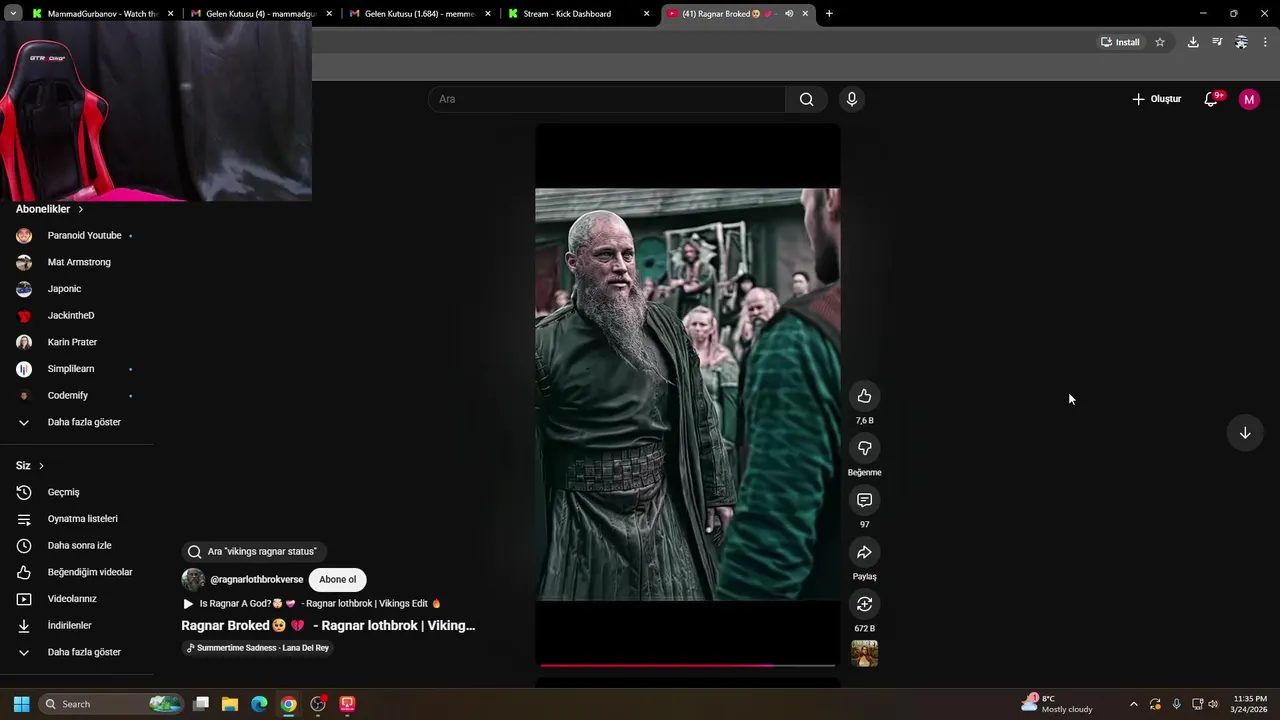1280x720 pixels.
Task: Open the media controls toolbar icon
Action: pos(1217,42)
